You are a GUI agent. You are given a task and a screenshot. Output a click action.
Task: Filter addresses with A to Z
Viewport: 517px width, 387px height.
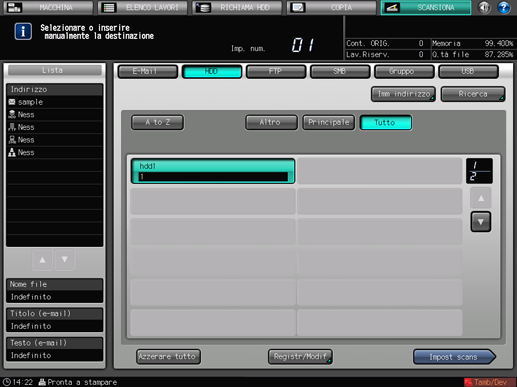[157, 122]
